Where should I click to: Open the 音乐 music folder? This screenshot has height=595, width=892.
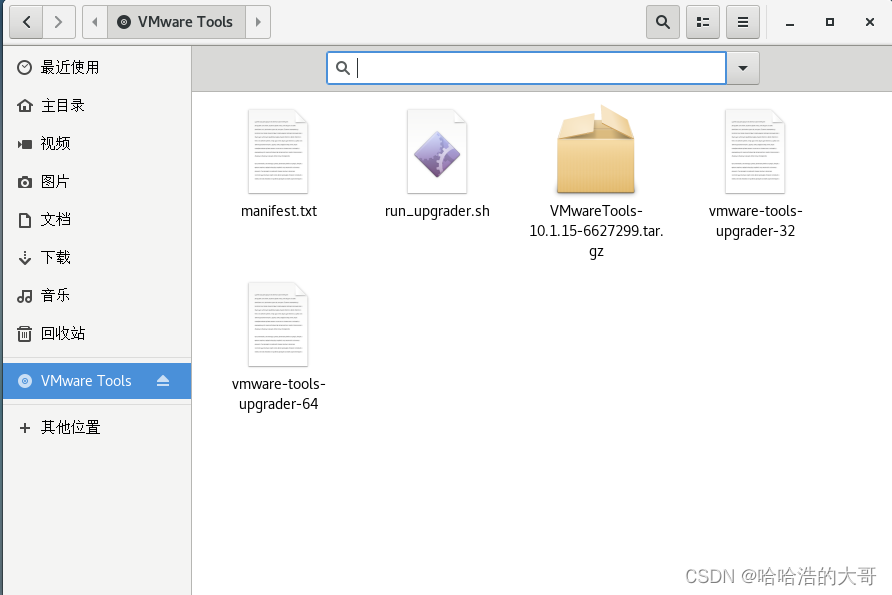click(97, 295)
